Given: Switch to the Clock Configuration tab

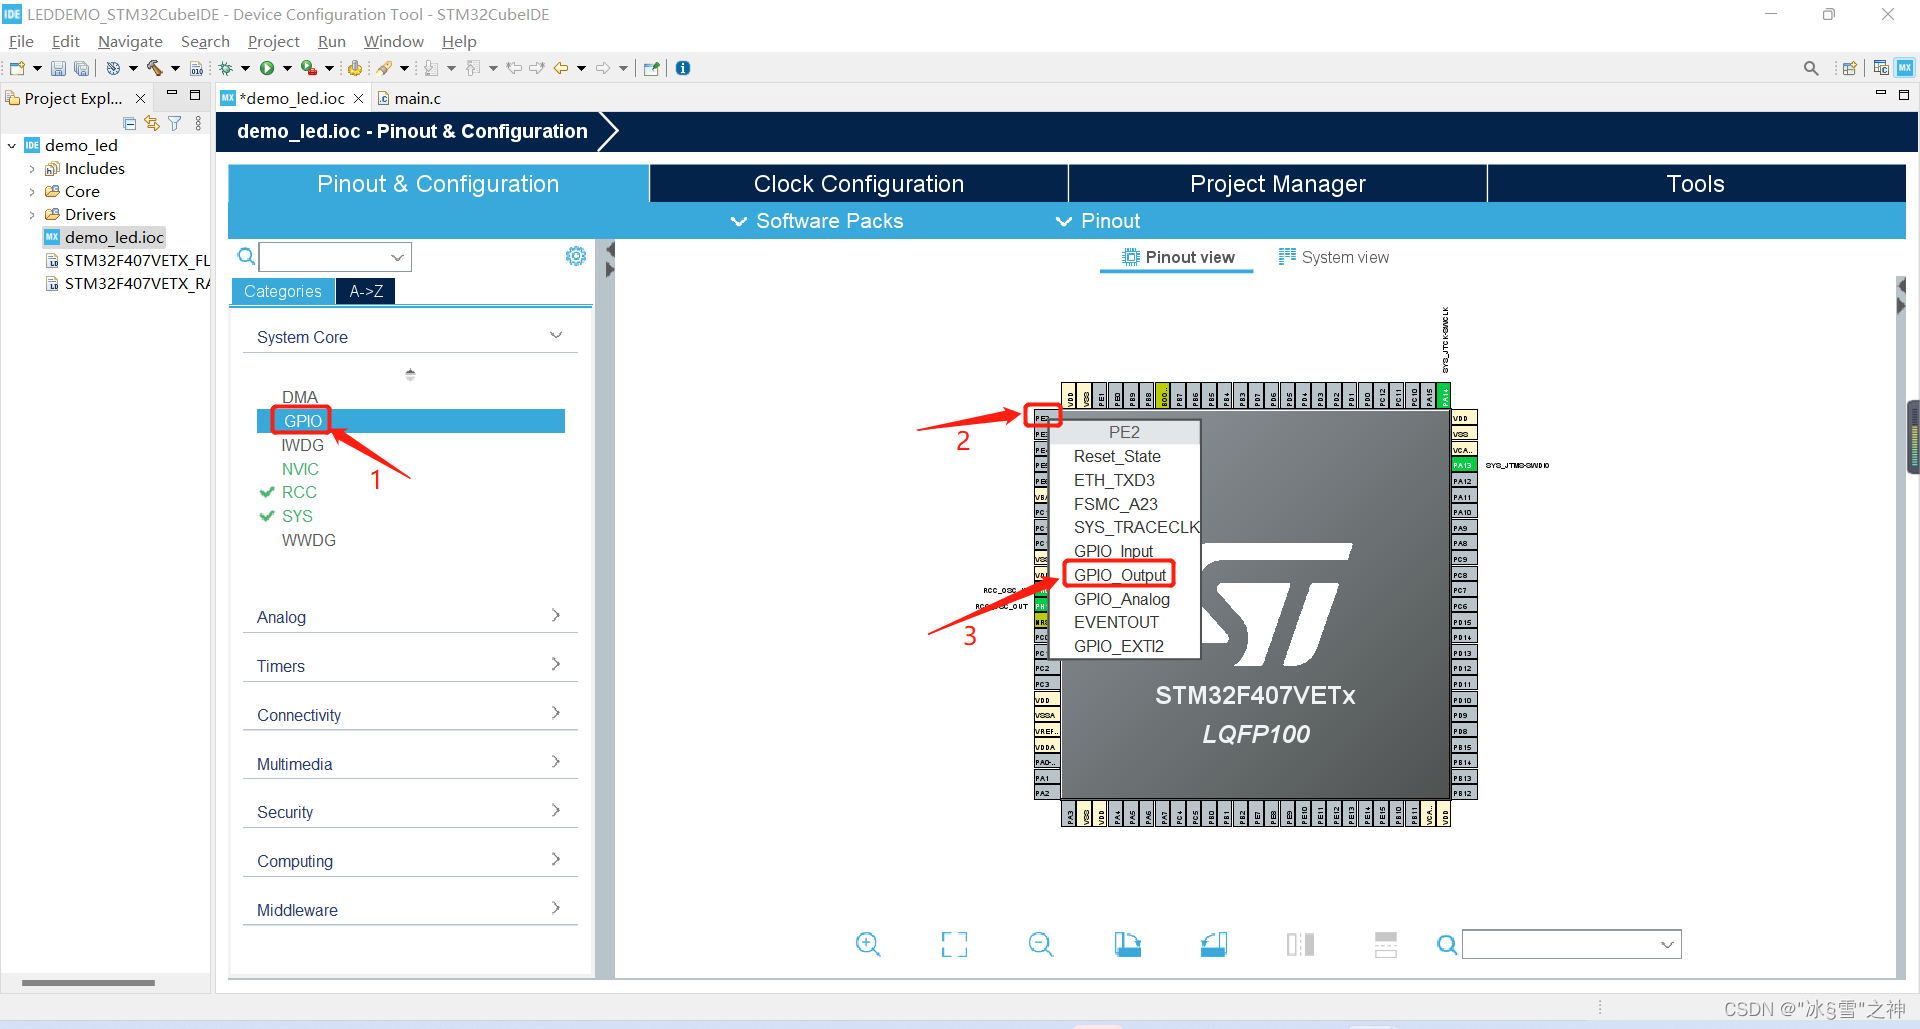Looking at the screenshot, I should click(858, 183).
